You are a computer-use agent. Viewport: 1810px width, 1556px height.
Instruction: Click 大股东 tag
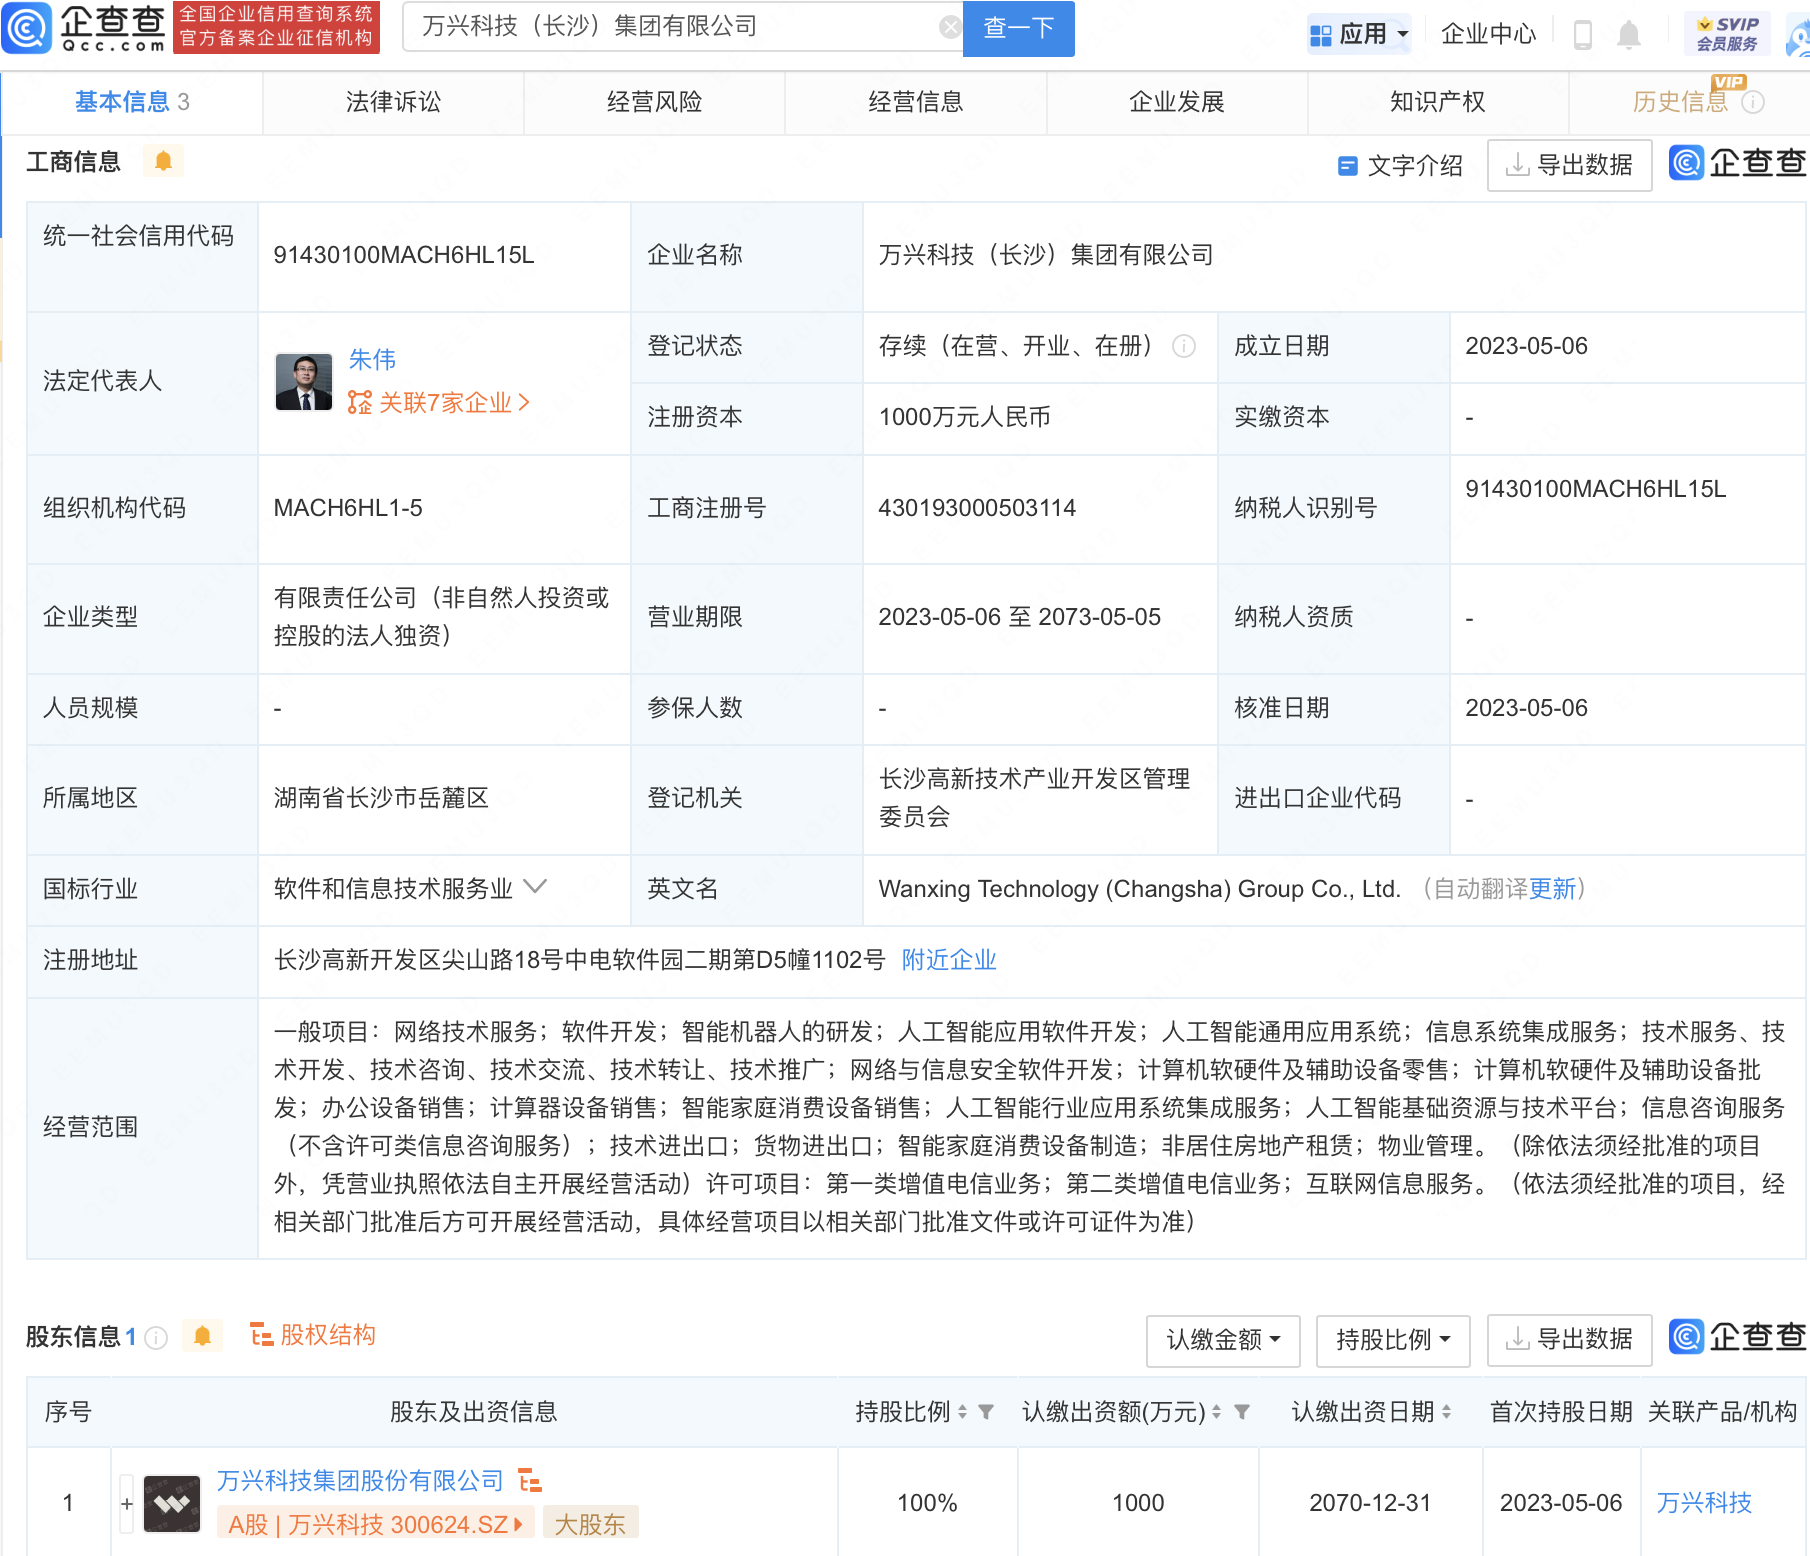(x=590, y=1524)
